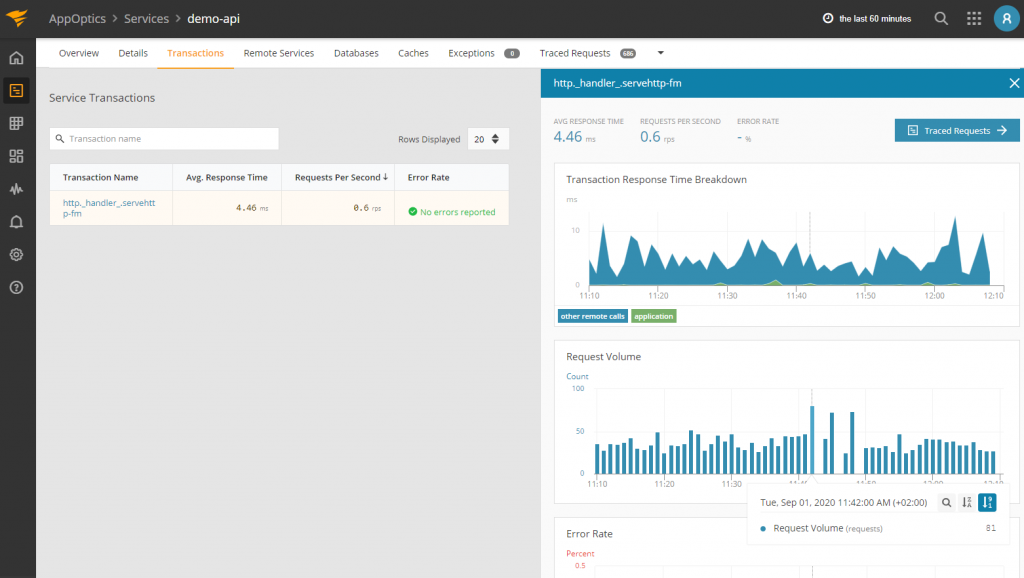The height and width of the screenshot is (578, 1024).
Task: Open the Settings gear in sidebar
Action: click(16, 254)
